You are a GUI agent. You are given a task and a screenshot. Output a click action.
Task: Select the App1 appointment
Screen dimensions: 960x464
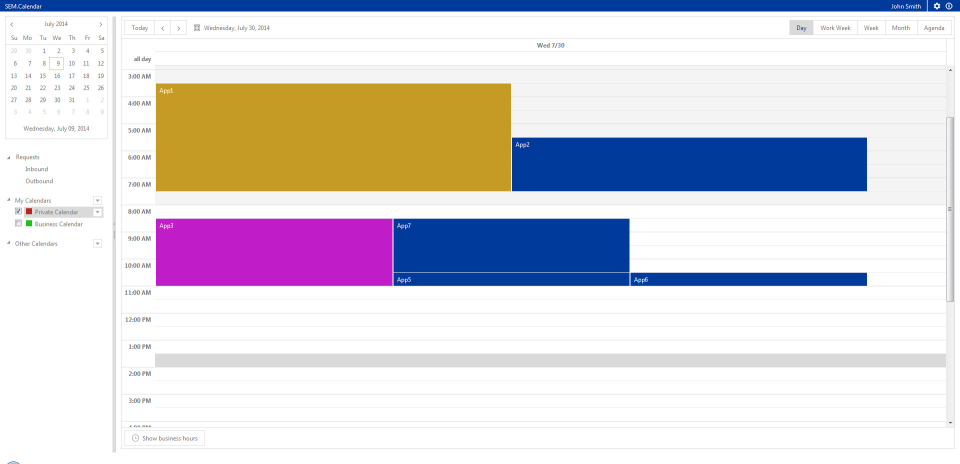click(333, 137)
